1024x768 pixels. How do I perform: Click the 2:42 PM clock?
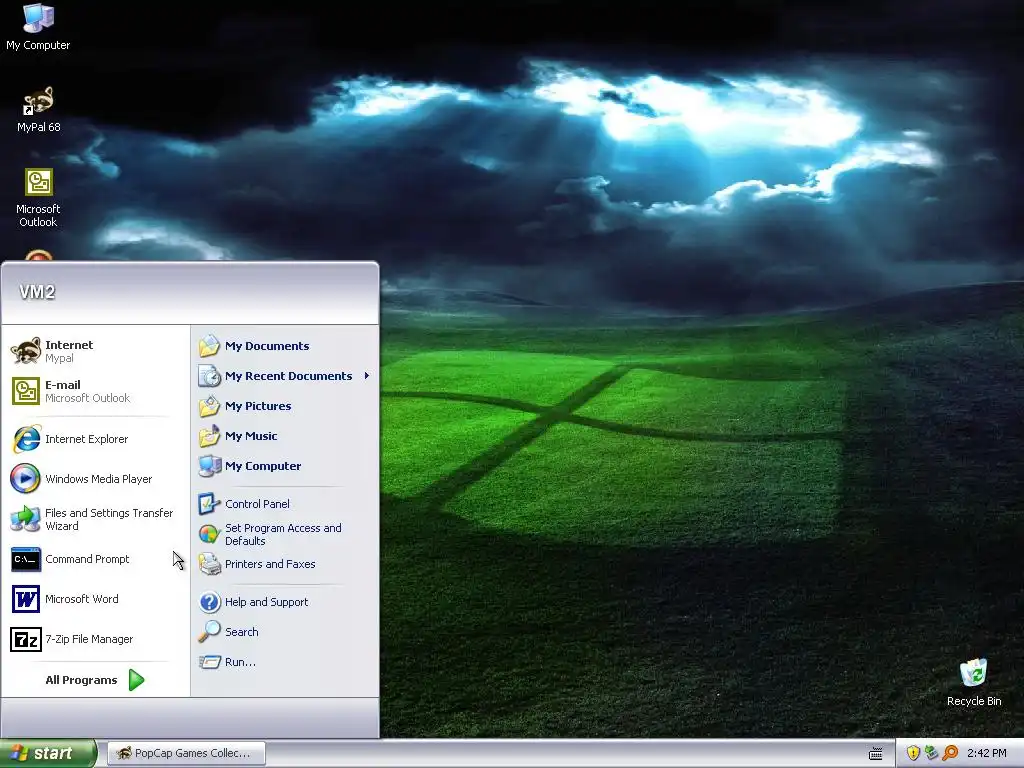click(x=986, y=753)
